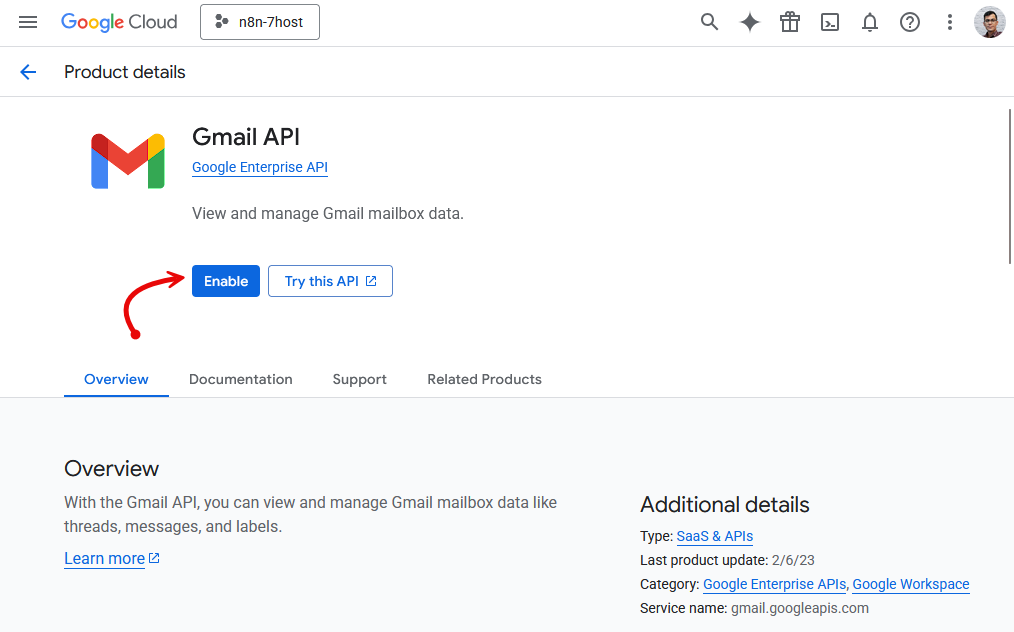The width and height of the screenshot is (1014, 632).
Task: Click the gift free trial icon
Action: pyautogui.click(x=790, y=22)
